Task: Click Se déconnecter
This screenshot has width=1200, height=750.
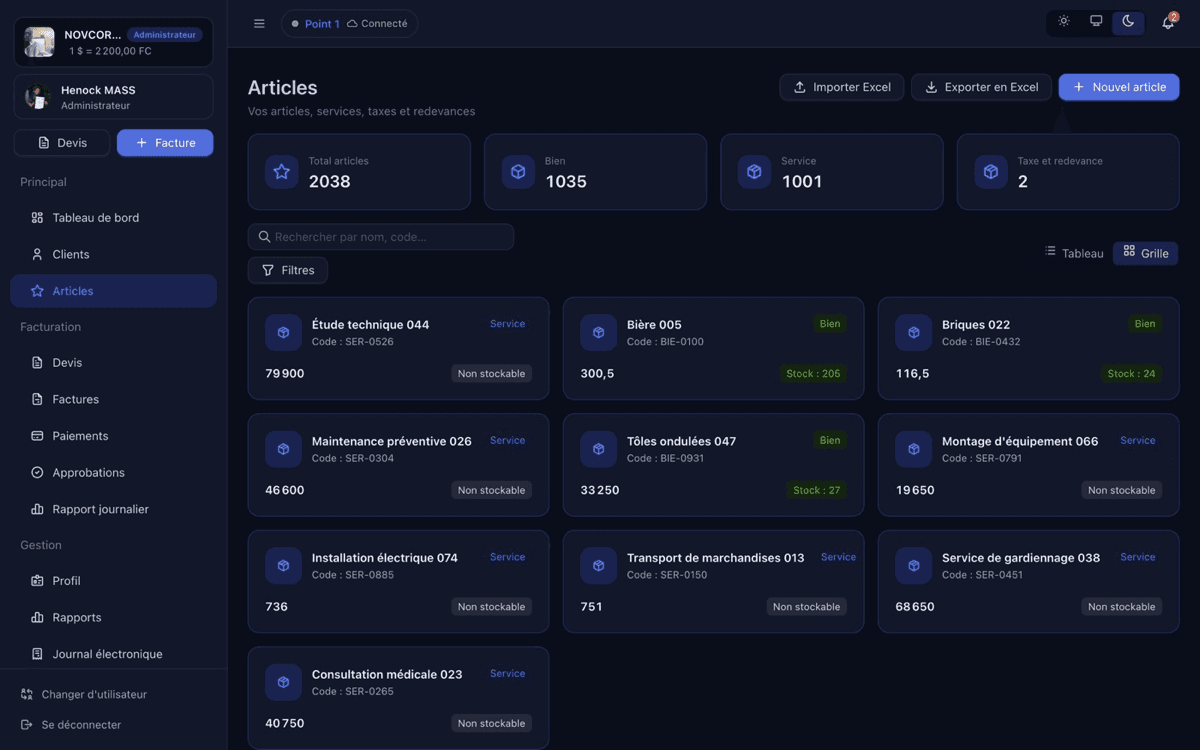Action: coord(71,725)
